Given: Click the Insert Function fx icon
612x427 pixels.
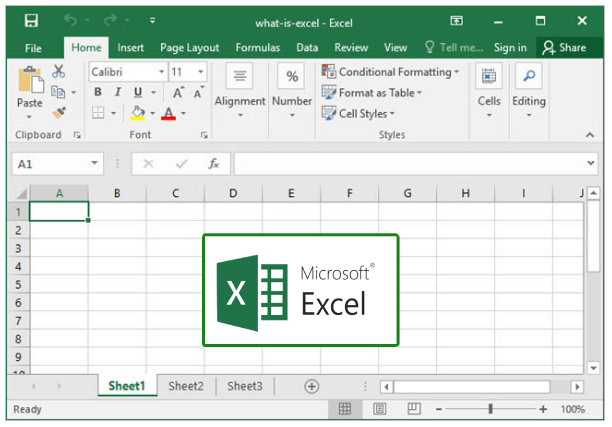Looking at the screenshot, I should point(213,164).
